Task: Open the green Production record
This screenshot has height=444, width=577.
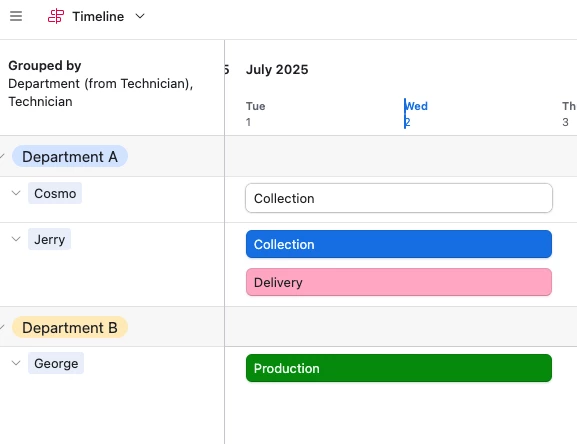Action: 399,368
